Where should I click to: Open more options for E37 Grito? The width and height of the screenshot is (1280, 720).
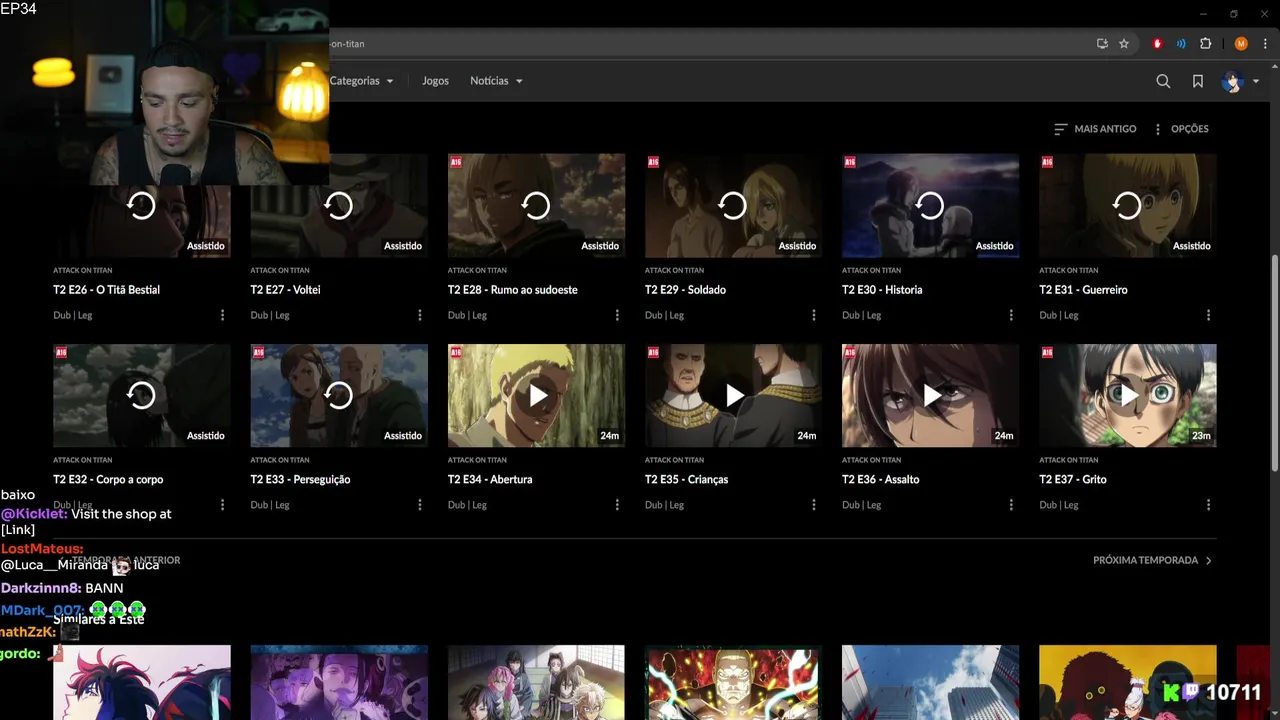coord(1208,505)
